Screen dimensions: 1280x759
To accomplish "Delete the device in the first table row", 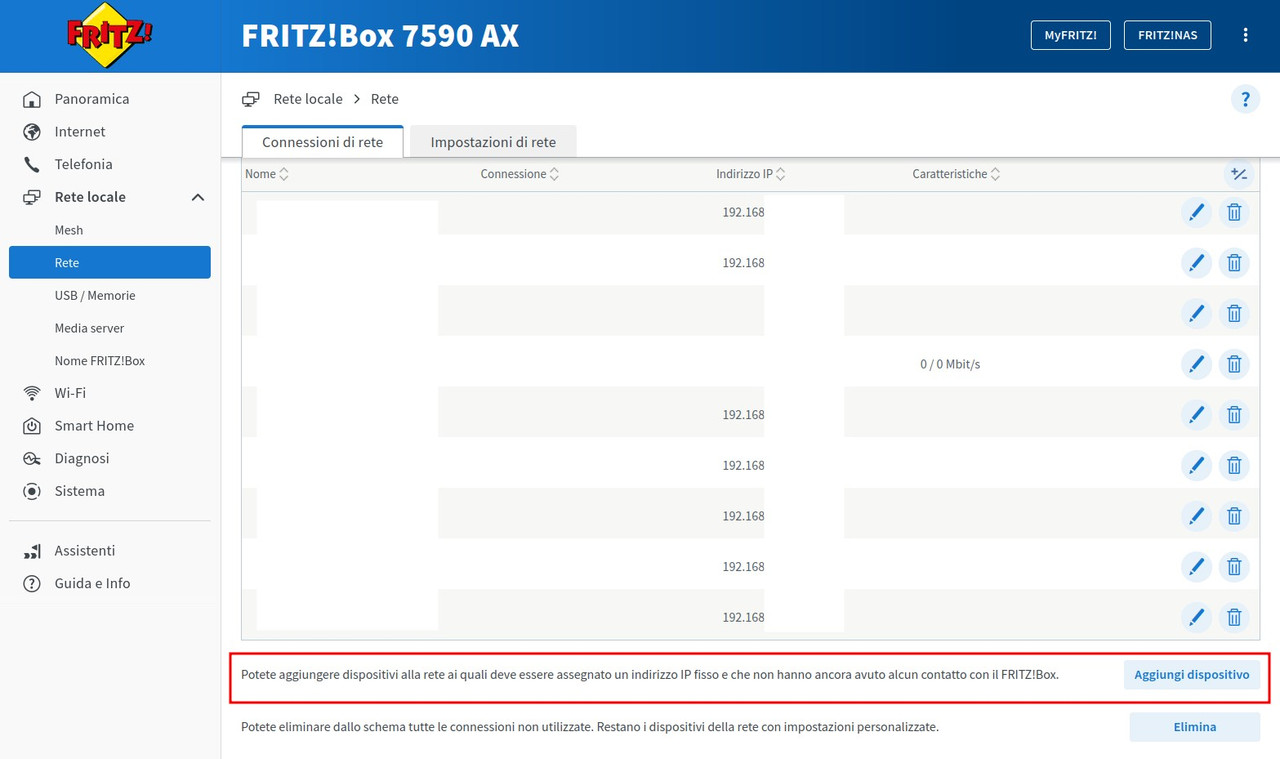I will (x=1234, y=212).
